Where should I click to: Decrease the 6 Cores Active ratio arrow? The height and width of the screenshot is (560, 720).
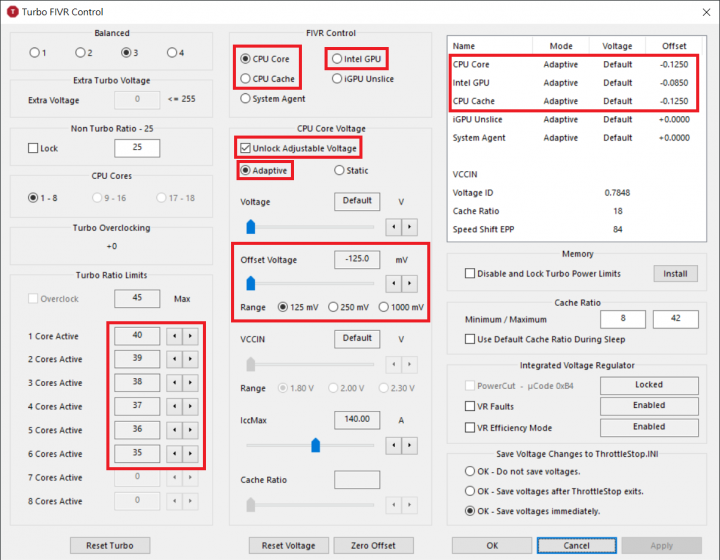pyautogui.click(x=174, y=454)
